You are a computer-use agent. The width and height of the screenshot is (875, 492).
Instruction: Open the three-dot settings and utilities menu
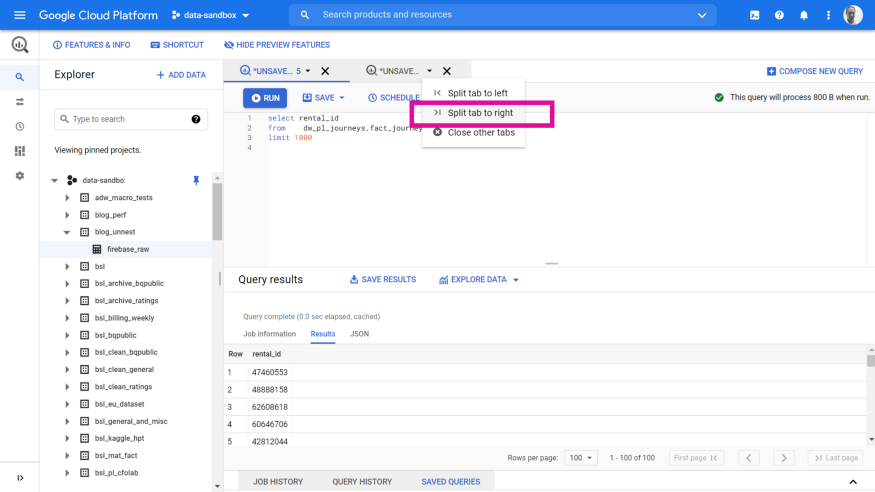[828, 15]
